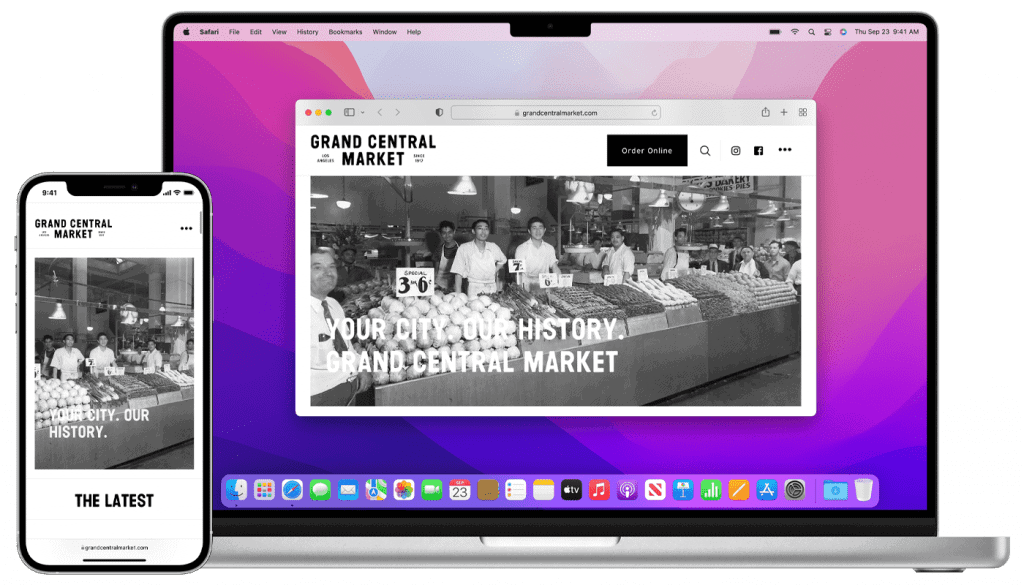Screen dimensions: 1024x585
Task: Open Control Center in menu bar
Action: click(x=827, y=31)
